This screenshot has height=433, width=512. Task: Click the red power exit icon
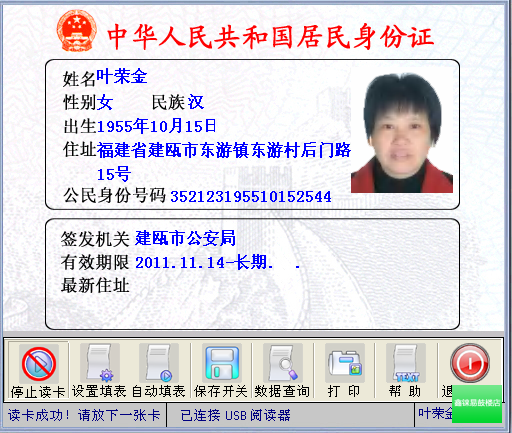(x=470, y=363)
